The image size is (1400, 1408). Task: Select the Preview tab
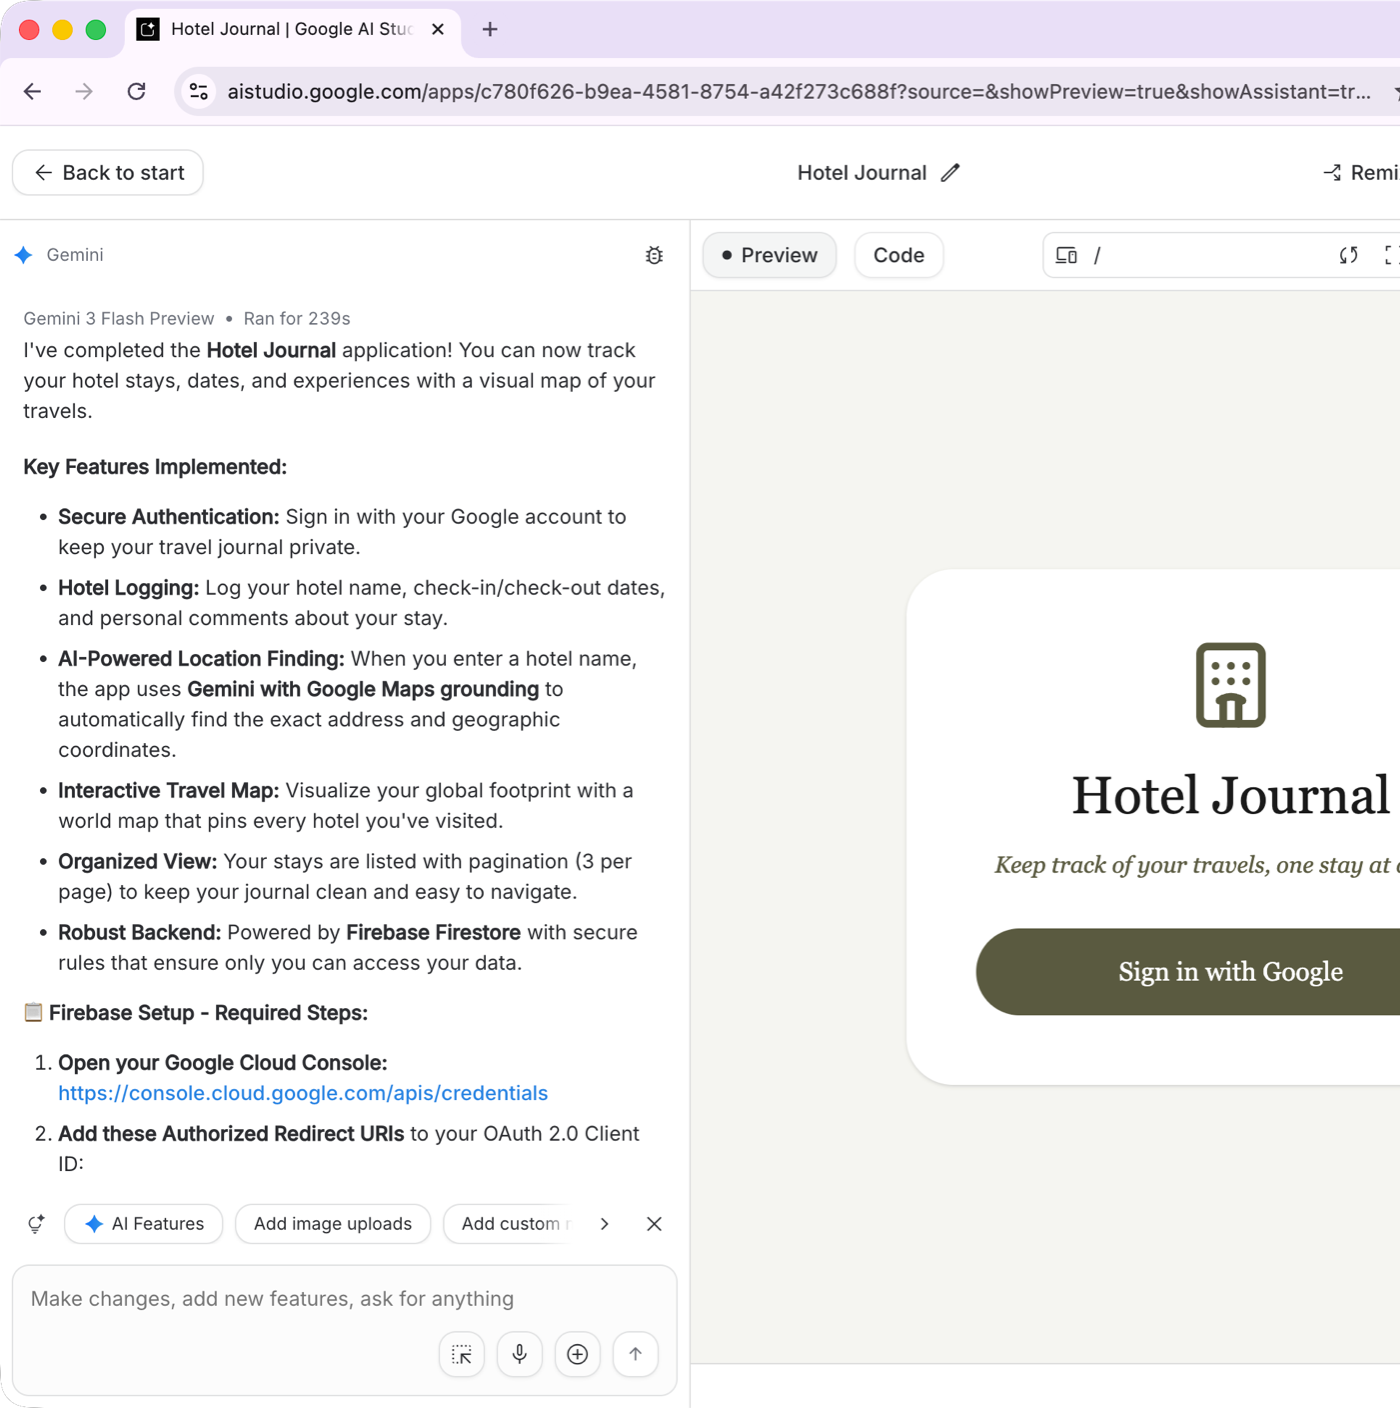(x=769, y=256)
